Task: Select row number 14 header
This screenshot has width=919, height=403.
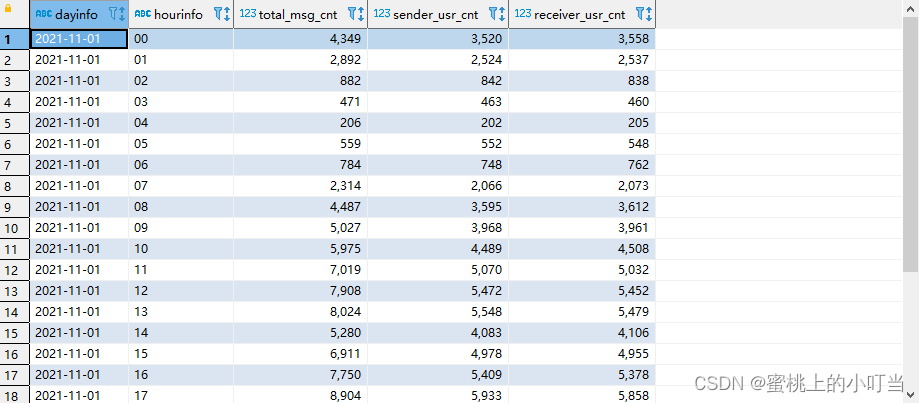Action: [15, 312]
